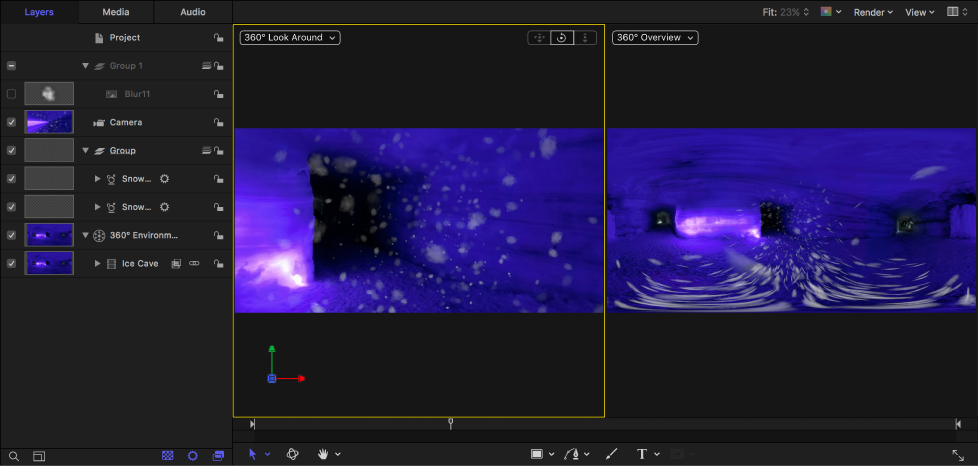The image size is (978, 466).
Task: Uncheck the 360° Environment layer checkbox
Action: click(11, 235)
